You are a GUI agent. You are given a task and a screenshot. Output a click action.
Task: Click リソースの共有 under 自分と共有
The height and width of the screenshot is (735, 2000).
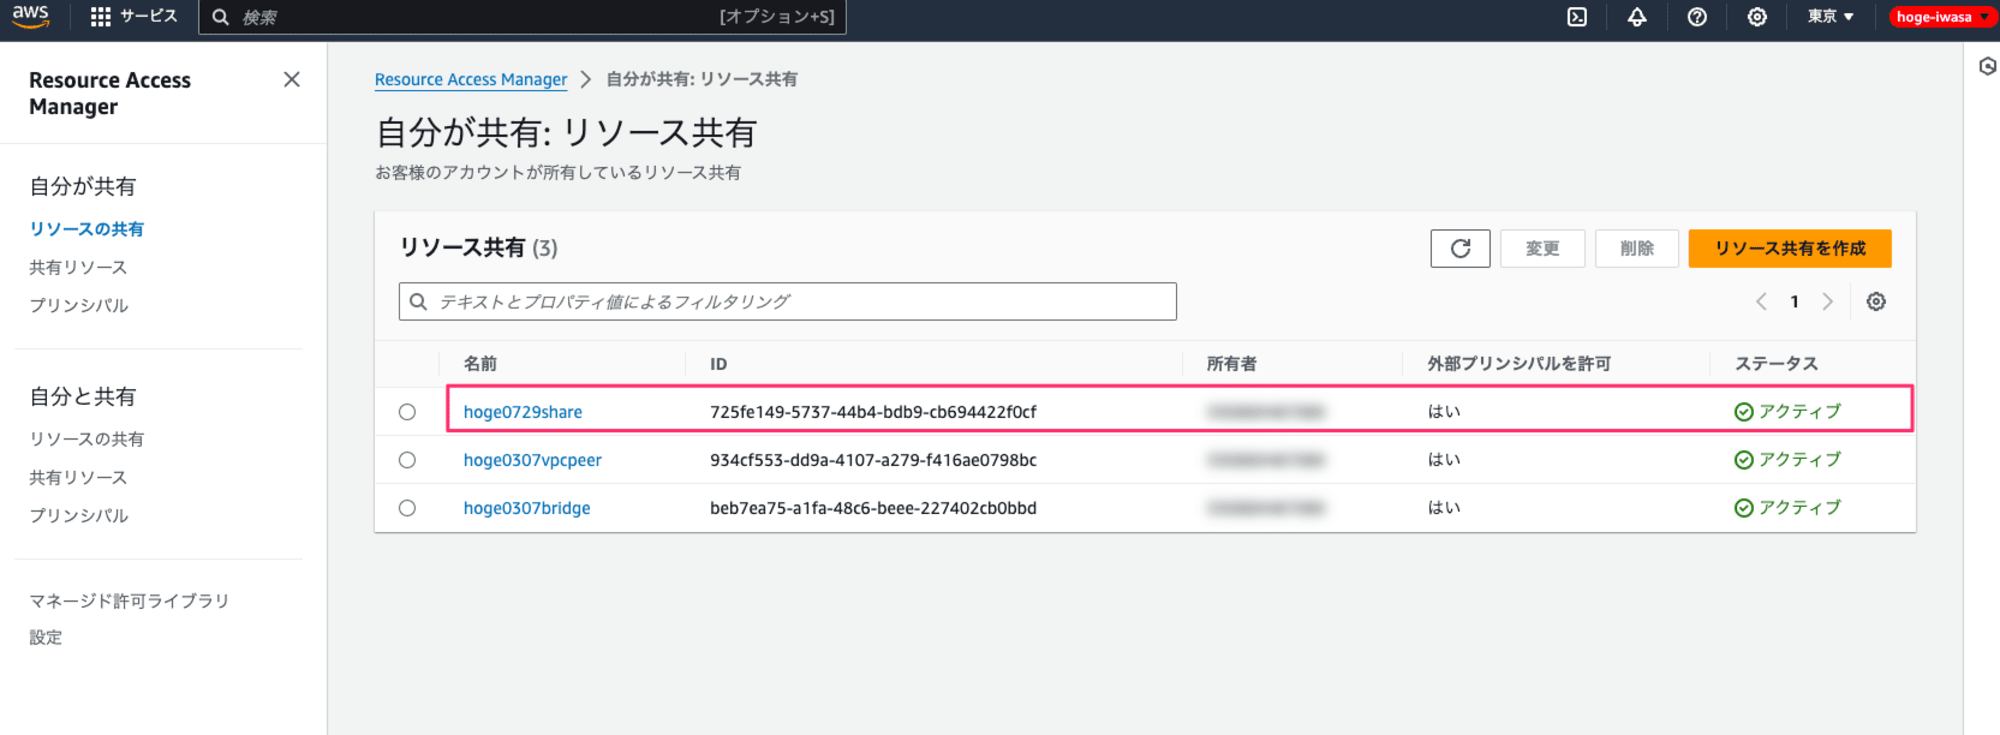(86, 439)
